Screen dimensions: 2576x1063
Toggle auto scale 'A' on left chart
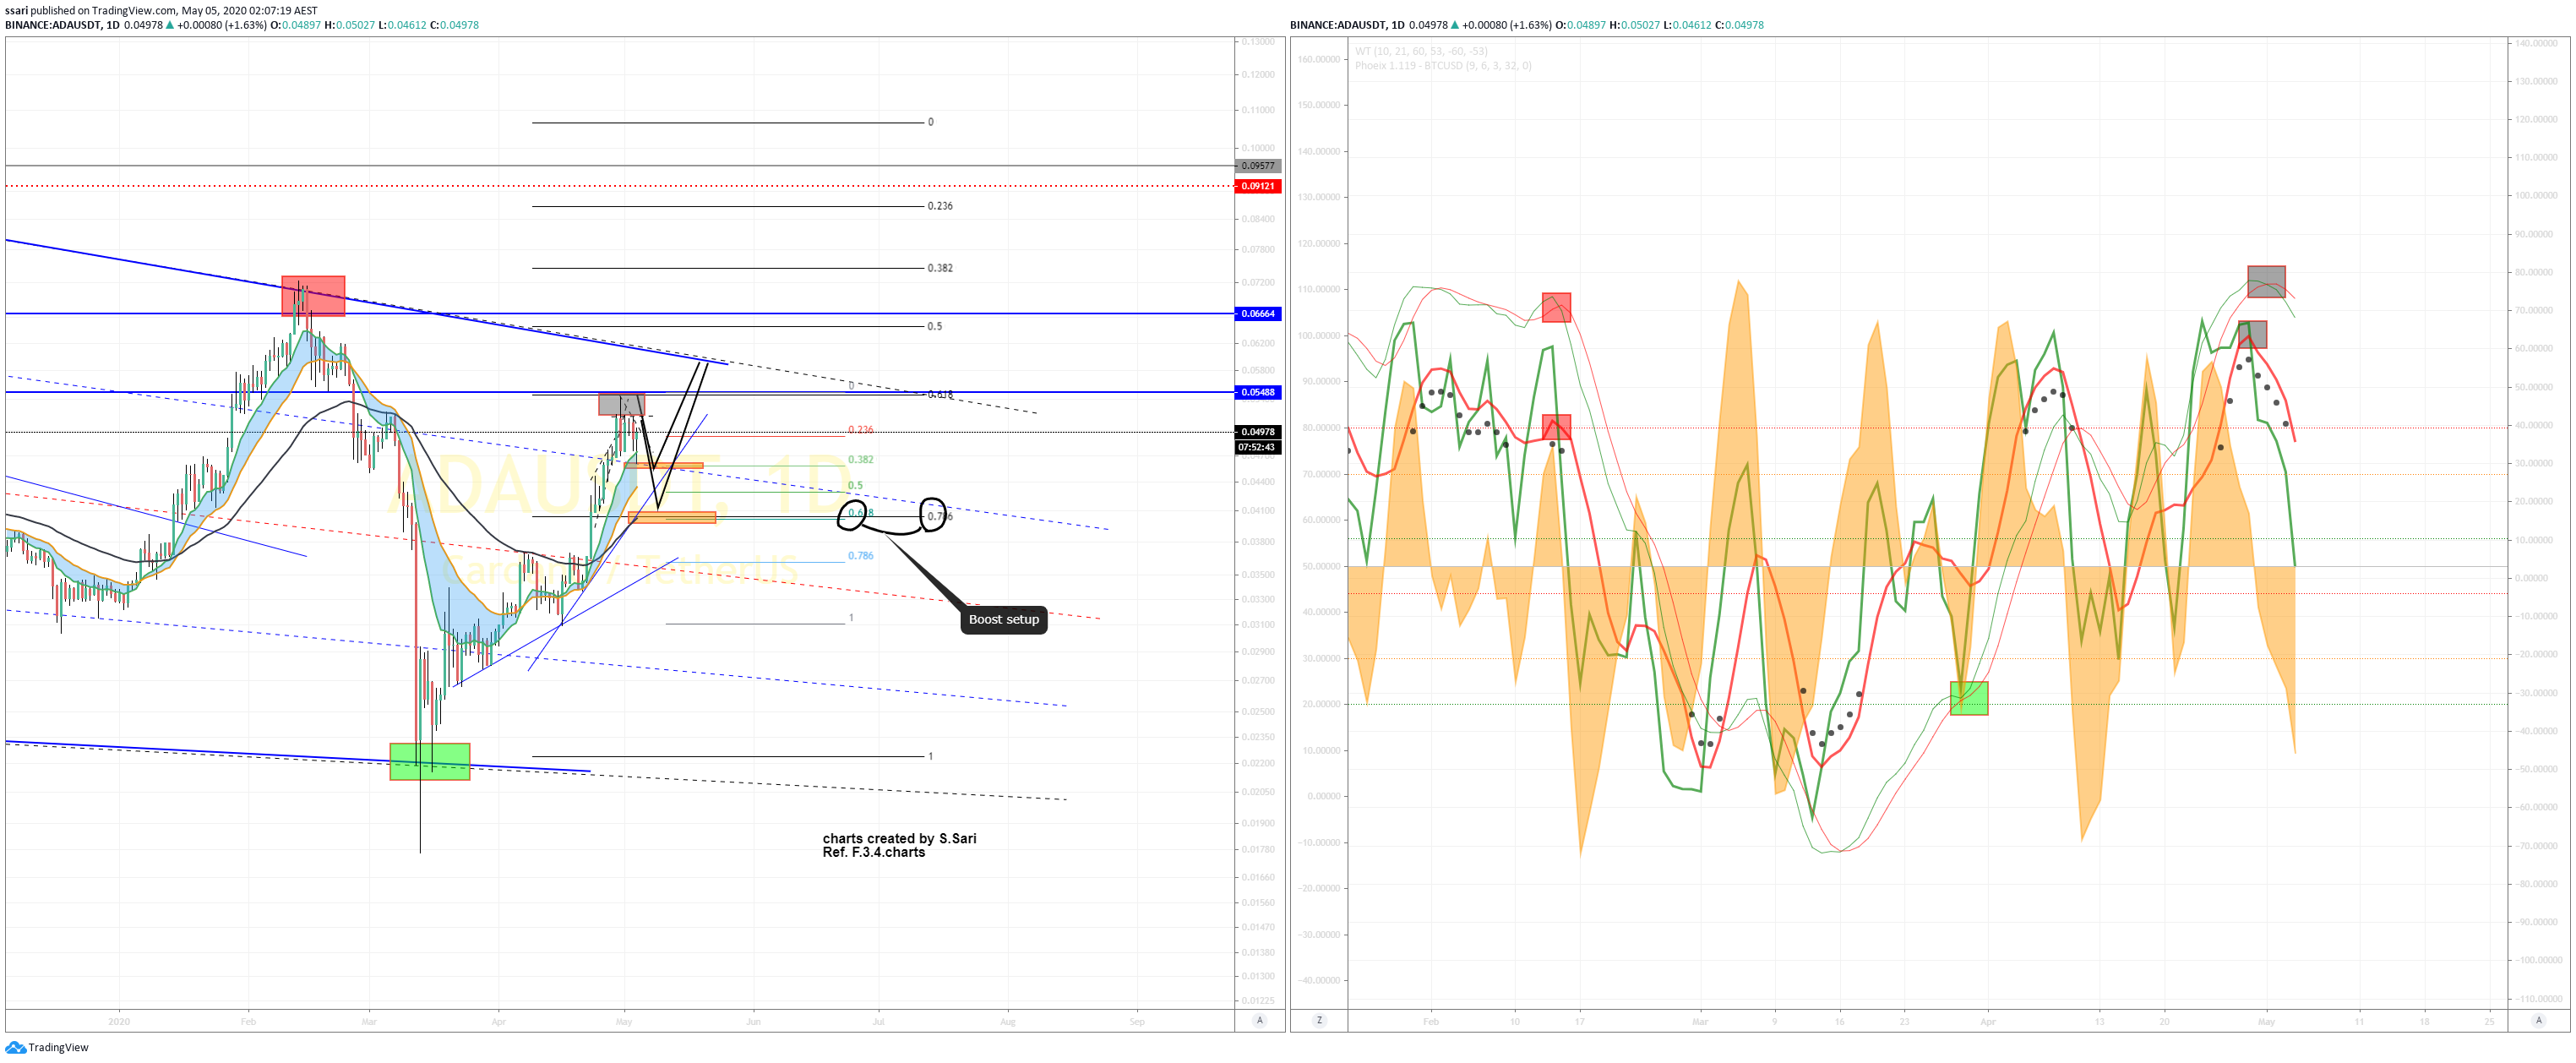1260,1020
